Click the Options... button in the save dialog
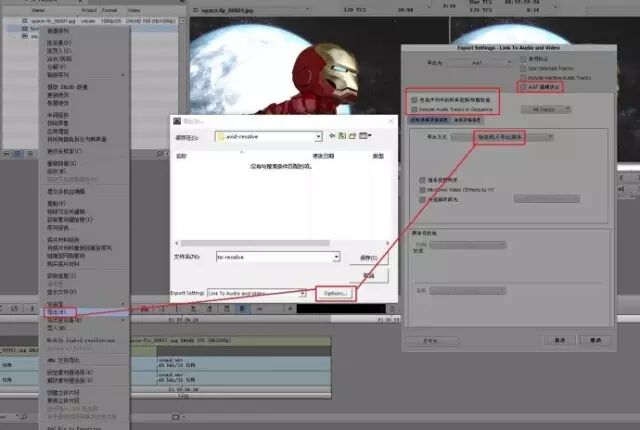The height and width of the screenshot is (430, 640). coord(336,293)
